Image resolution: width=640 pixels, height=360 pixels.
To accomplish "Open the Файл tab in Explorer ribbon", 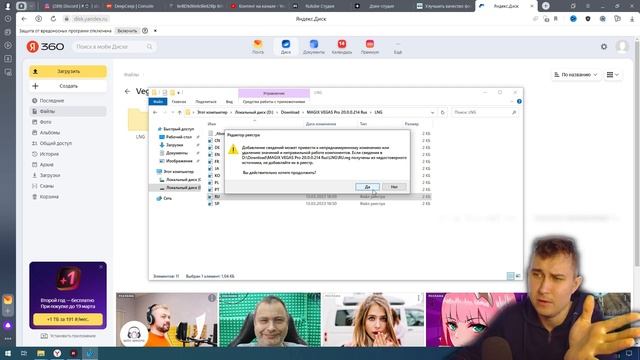I will point(158,102).
